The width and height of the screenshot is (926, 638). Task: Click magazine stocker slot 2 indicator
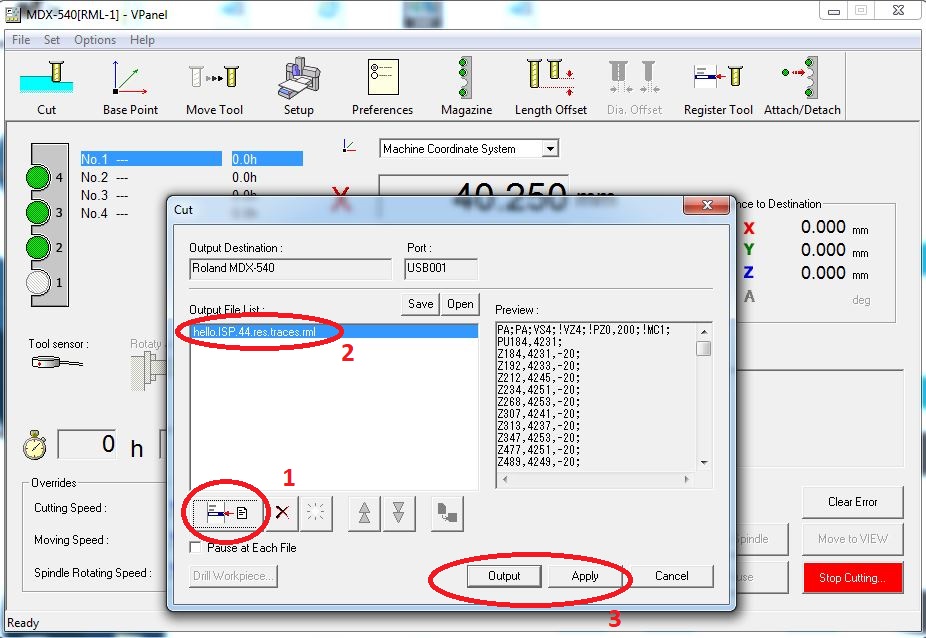coord(38,247)
